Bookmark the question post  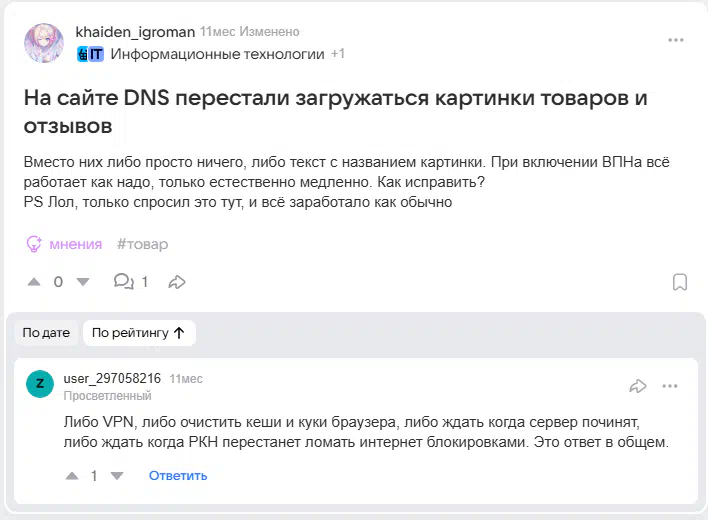pos(680,282)
